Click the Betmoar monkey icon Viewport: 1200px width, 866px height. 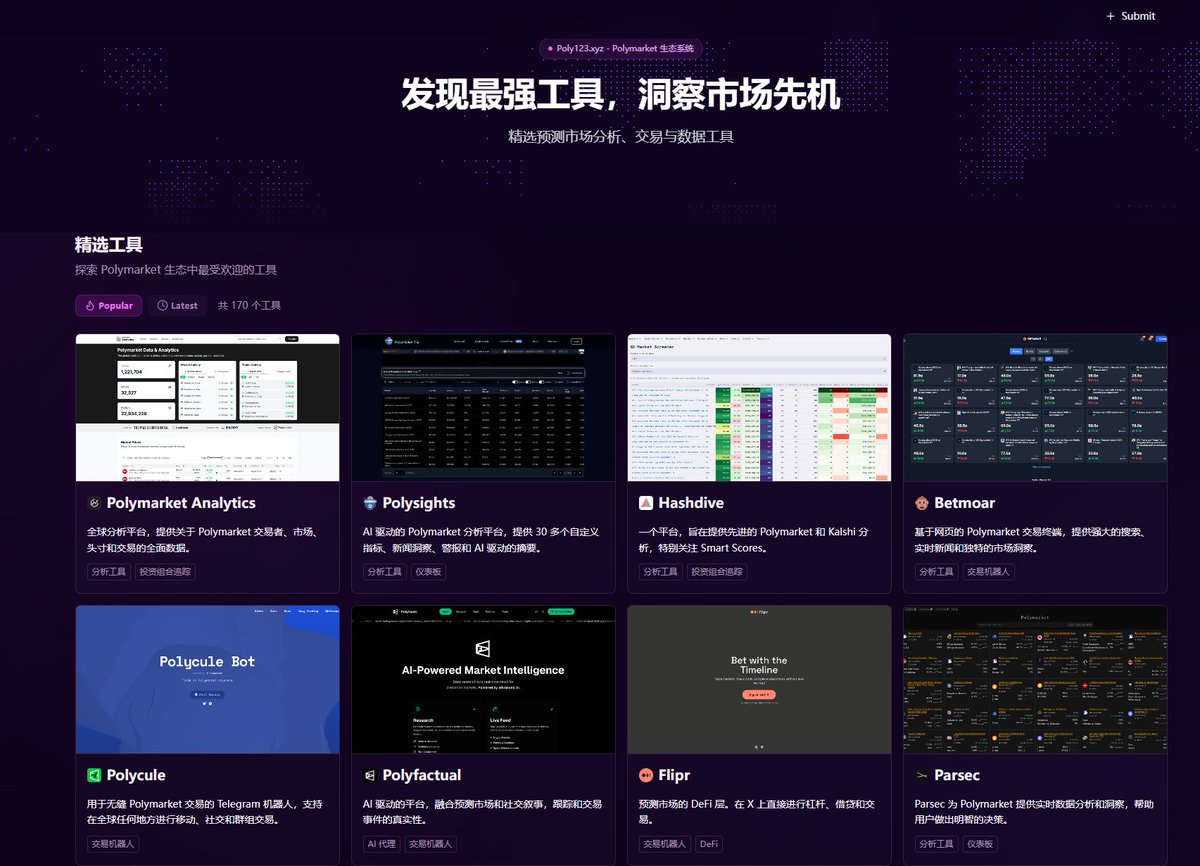click(922, 503)
